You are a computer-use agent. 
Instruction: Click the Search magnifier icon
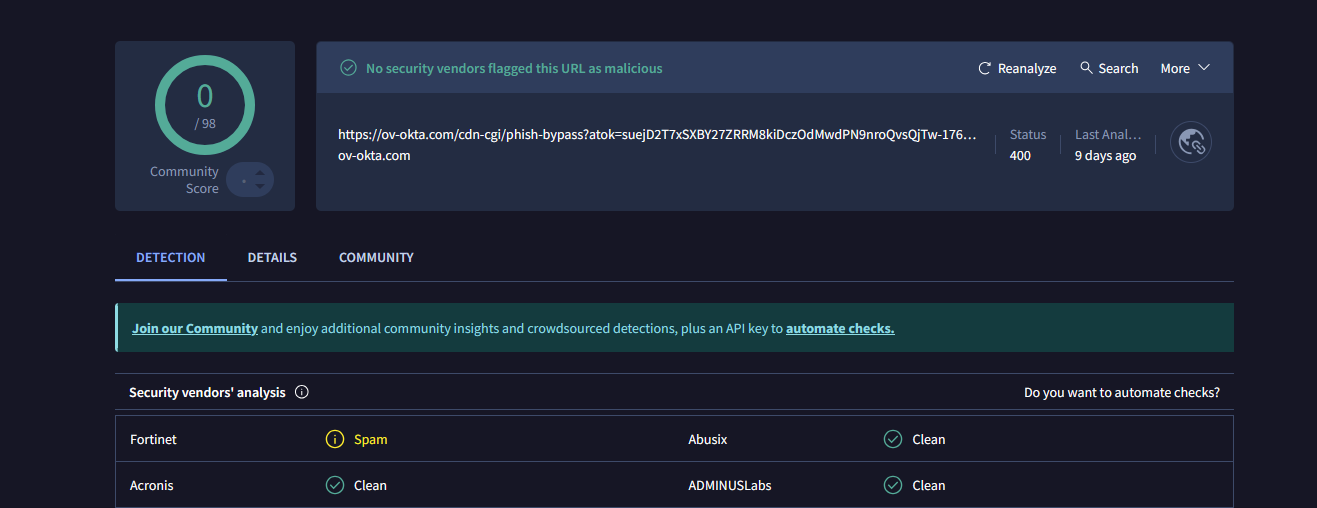(1086, 68)
